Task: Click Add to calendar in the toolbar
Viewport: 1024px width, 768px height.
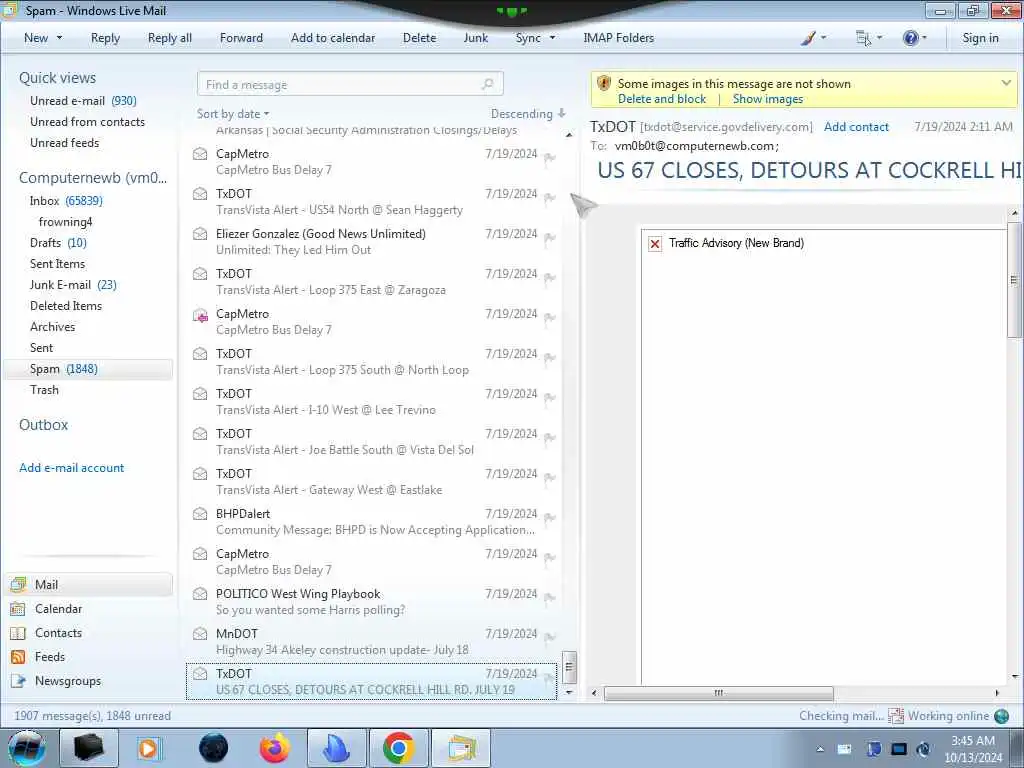Action: (x=333, y=38)
